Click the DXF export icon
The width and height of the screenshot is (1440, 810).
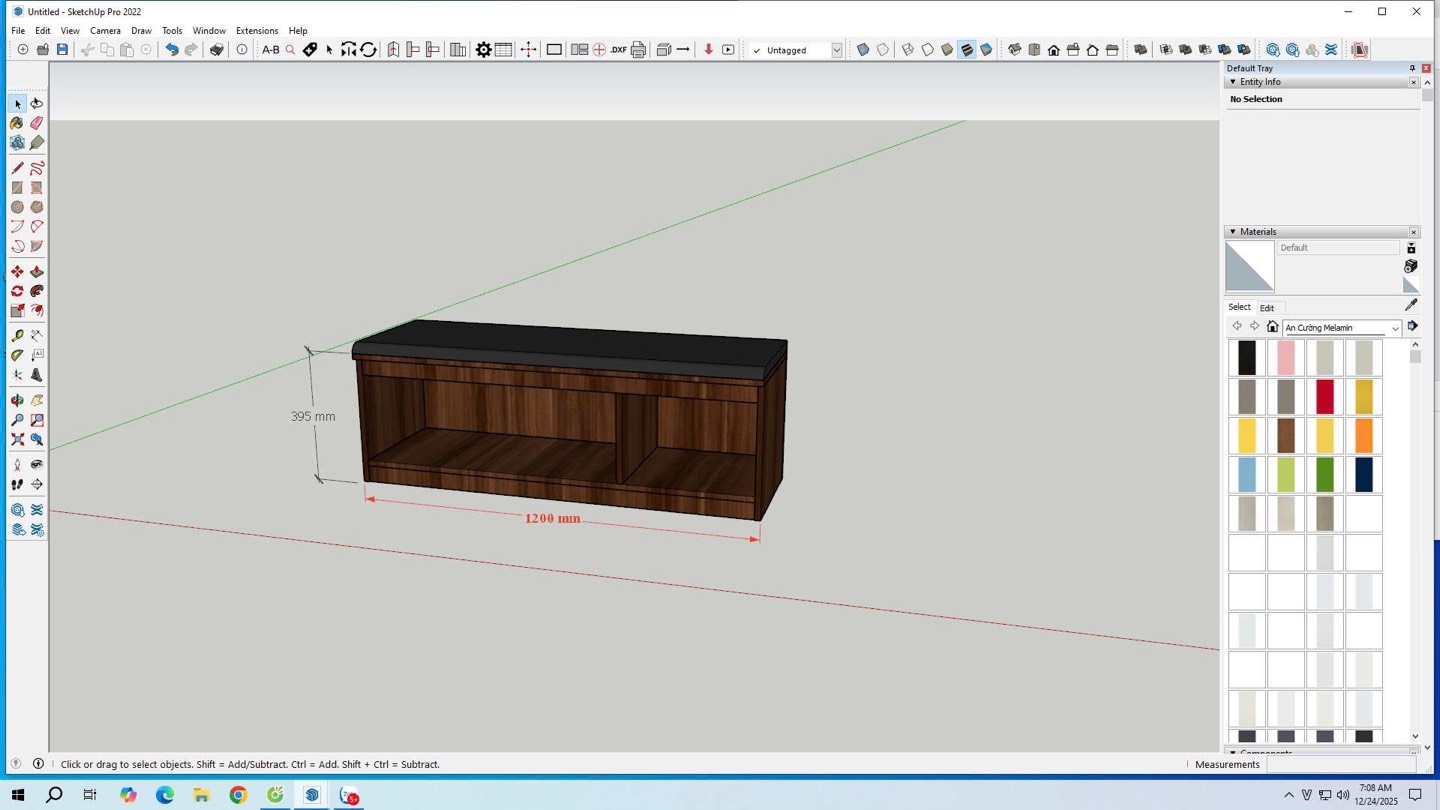coord(618,50)
